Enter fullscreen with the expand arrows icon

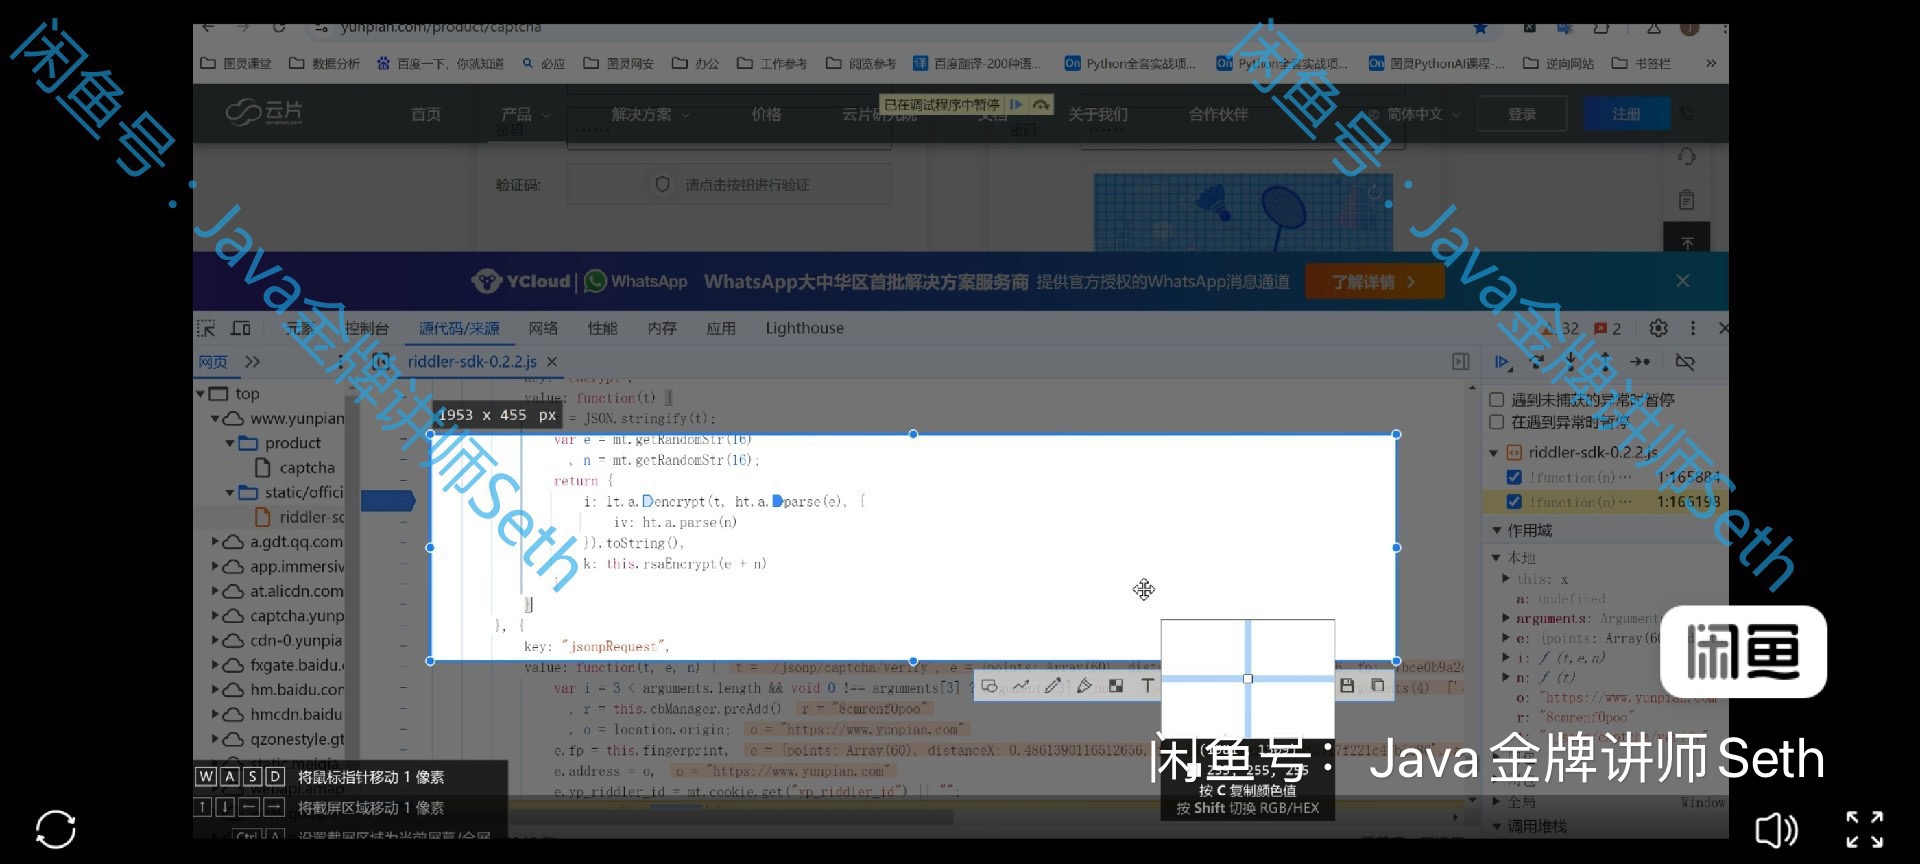coord(1864,829)
